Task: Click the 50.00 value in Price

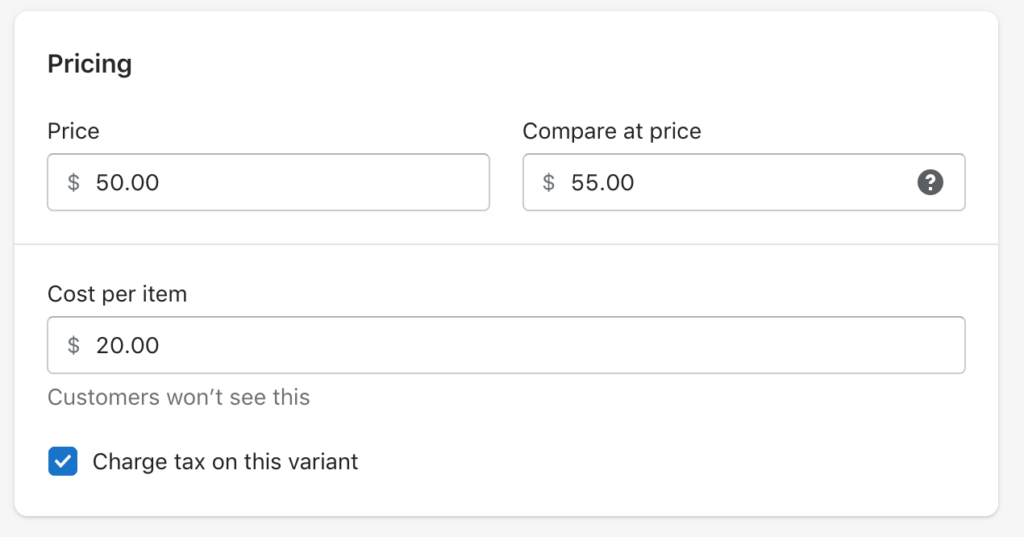Action: pos(127,182)
